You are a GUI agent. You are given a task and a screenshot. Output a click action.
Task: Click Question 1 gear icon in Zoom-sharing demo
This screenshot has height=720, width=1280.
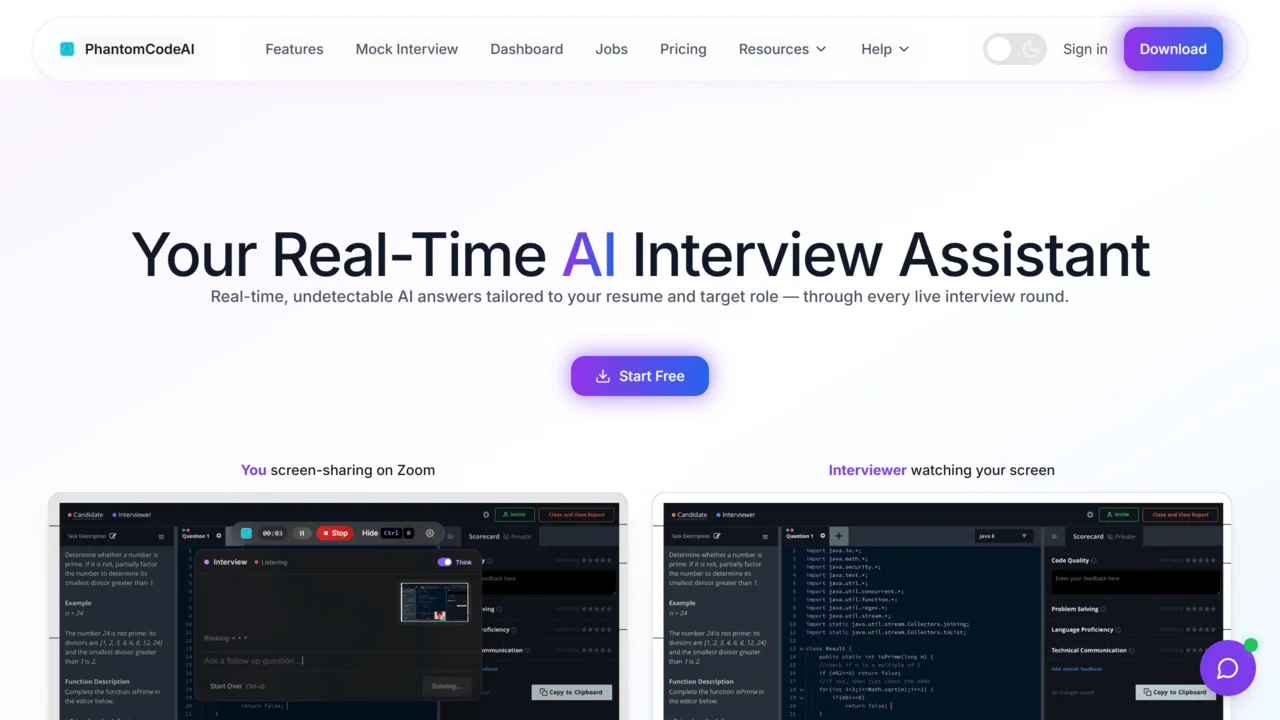219,536
